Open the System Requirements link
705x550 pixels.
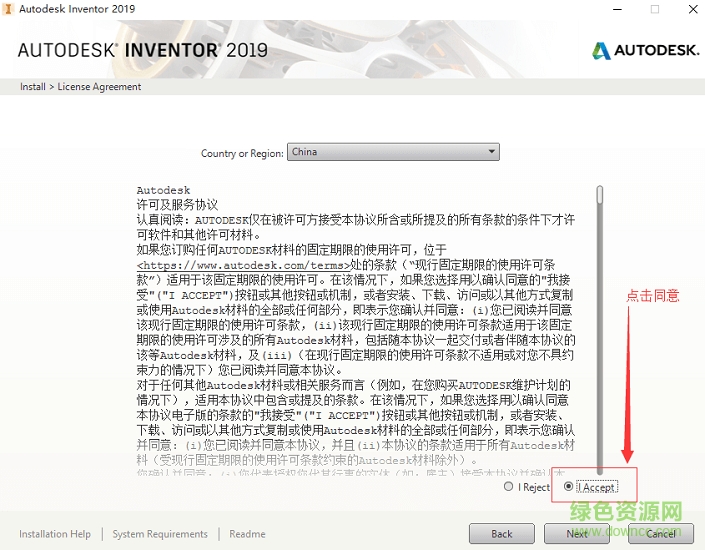click(160, 534)
